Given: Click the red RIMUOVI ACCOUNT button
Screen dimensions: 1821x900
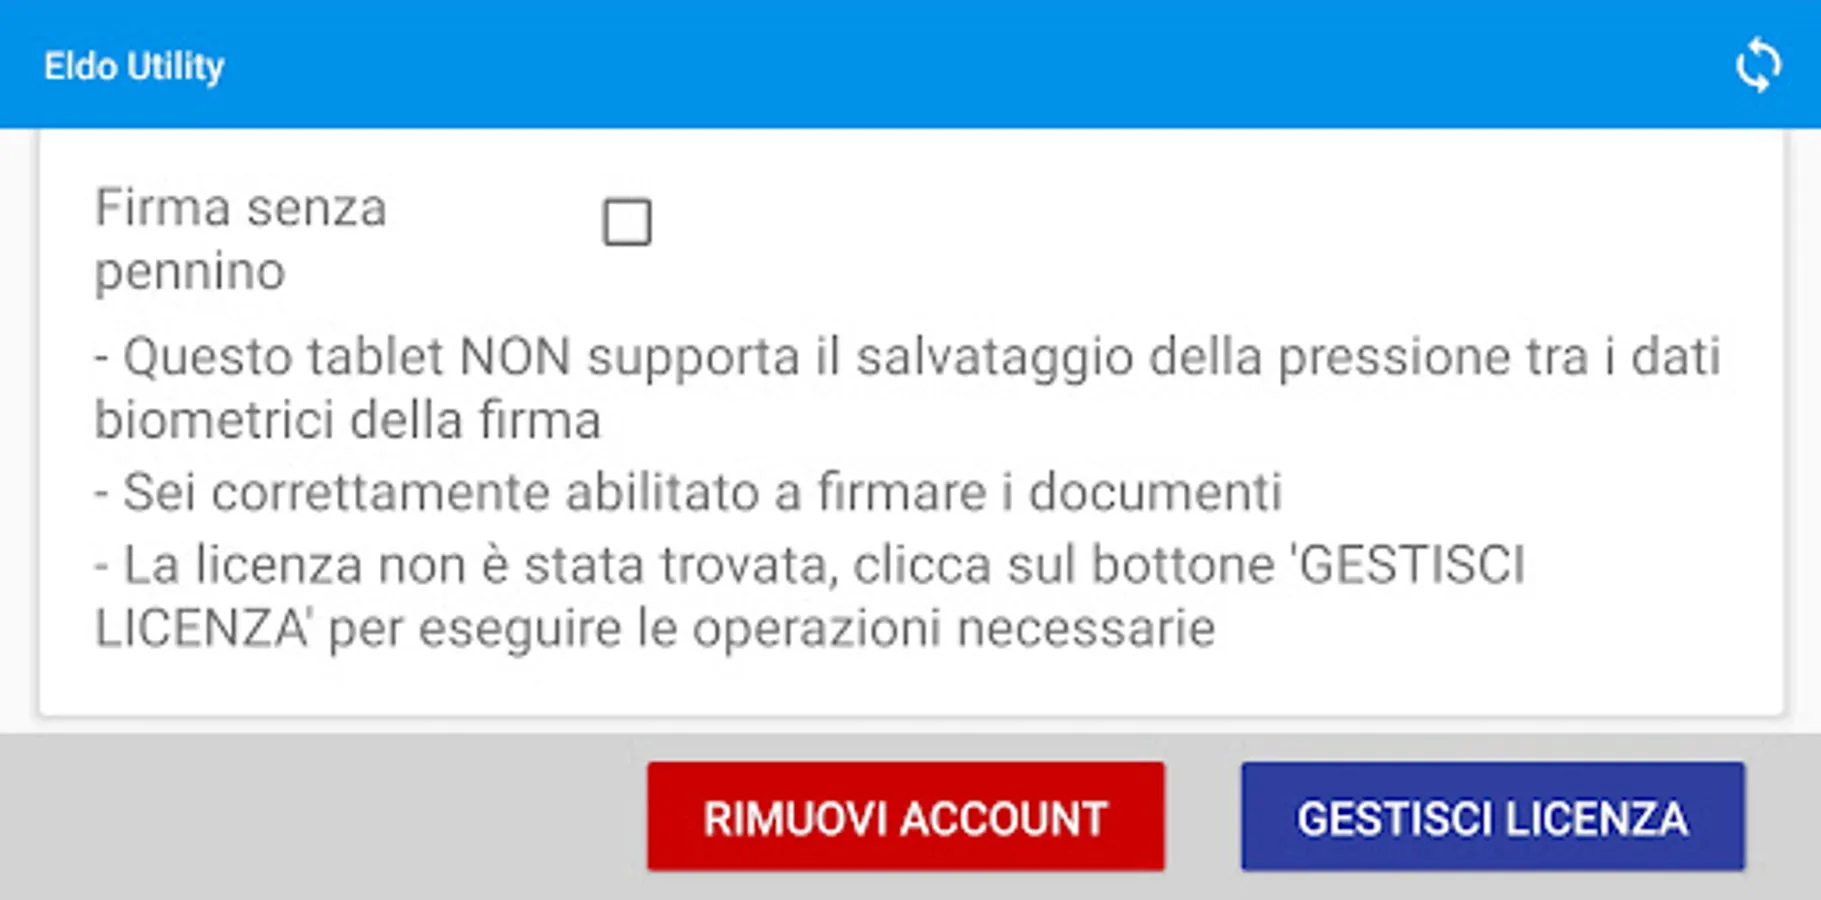Looking at the screenshot, I should pos(905,816).
